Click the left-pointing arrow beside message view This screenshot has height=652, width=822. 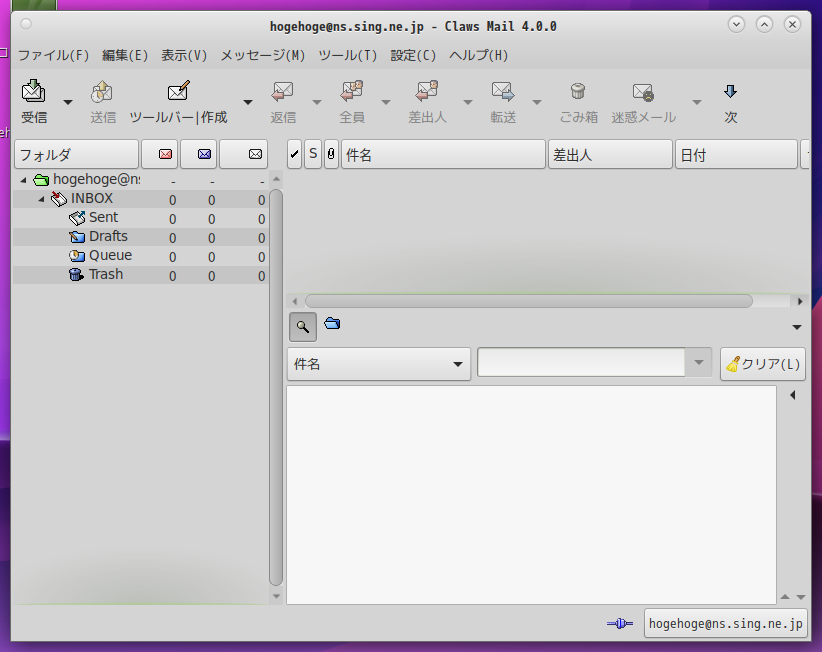pos(793,395)
